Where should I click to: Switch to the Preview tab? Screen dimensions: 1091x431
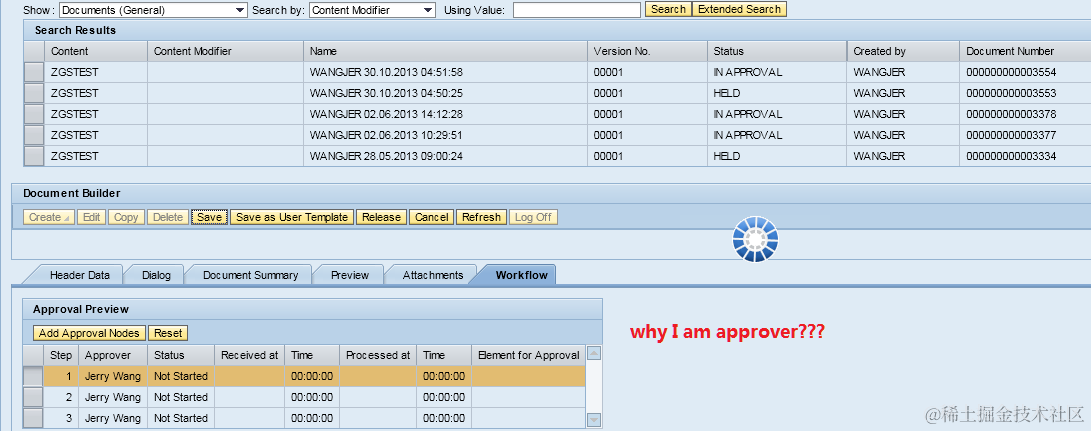(350, 275)
